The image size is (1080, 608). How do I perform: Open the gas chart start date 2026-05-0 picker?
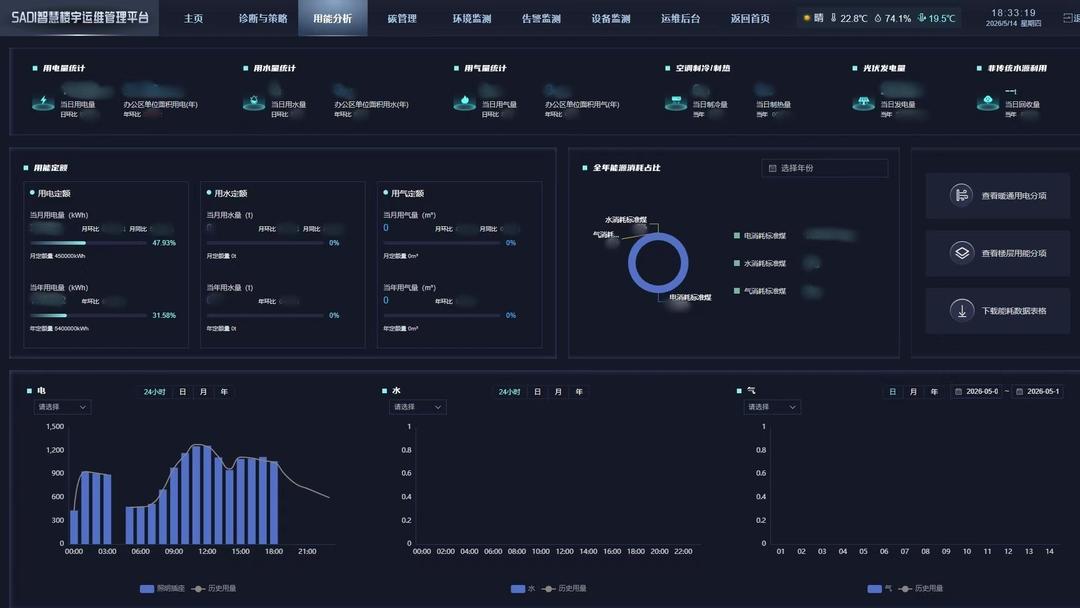point(978,391)
